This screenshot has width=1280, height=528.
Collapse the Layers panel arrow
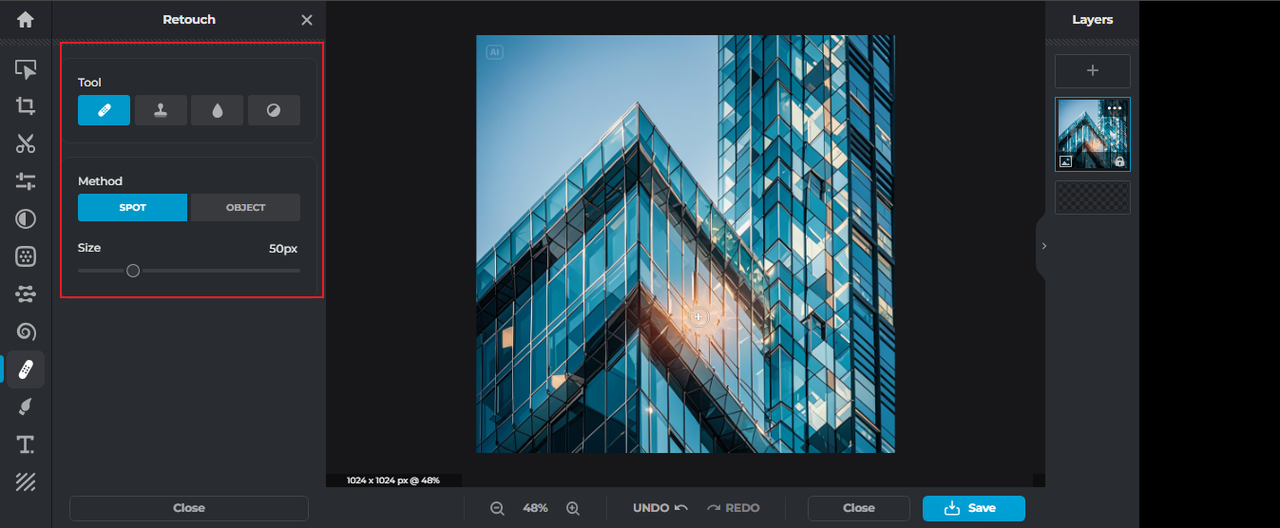1043,245
